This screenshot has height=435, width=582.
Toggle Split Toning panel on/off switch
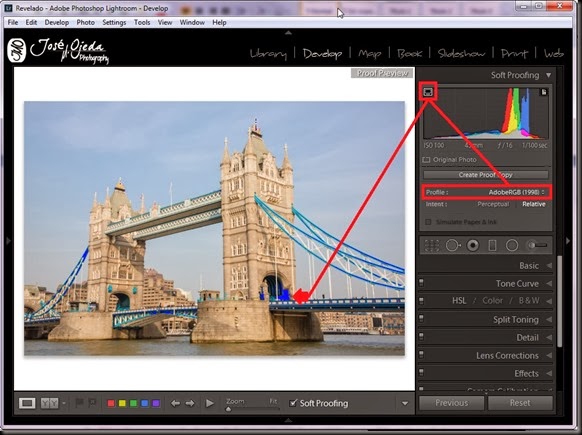pyautogui.click(x=421, y=318)
